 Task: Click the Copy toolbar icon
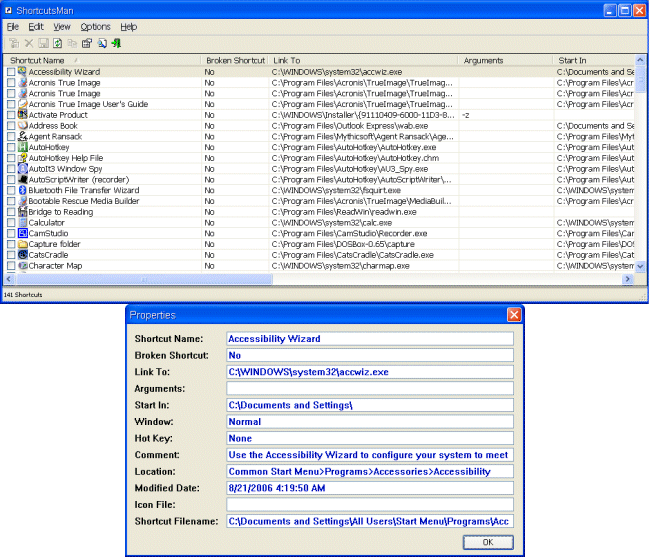coord(72,43)
